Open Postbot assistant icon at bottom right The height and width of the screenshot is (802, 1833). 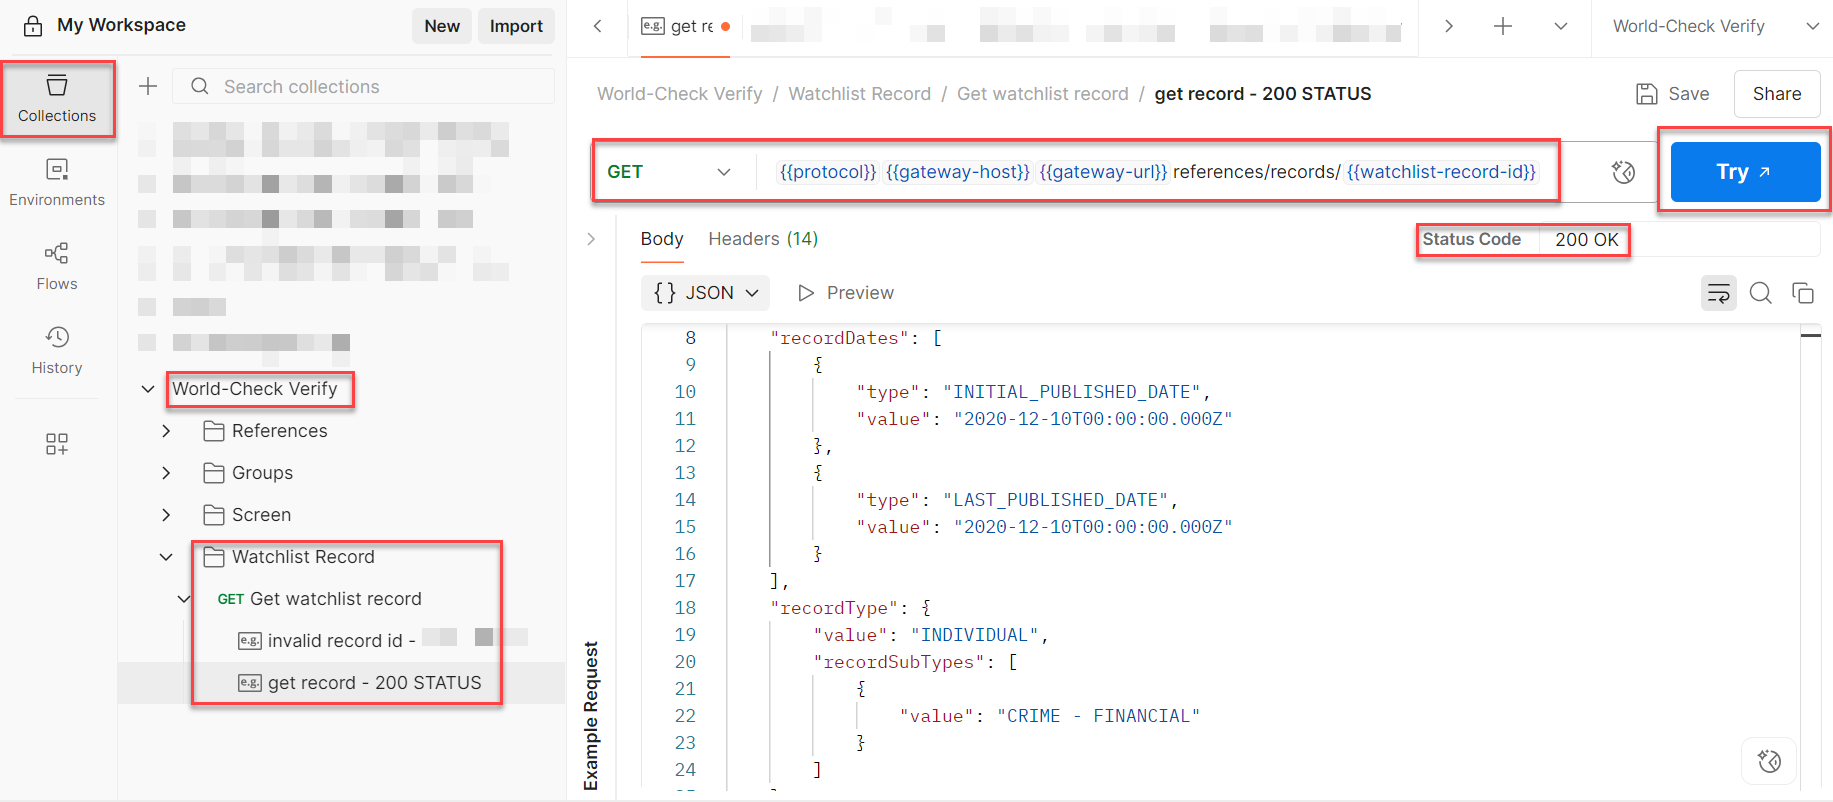pos(1769,761)
